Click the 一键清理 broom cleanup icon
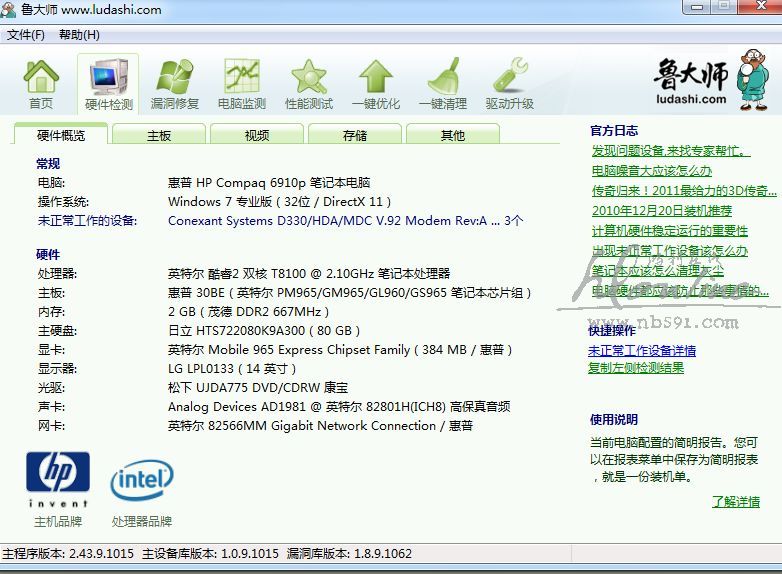 pyautogui.click(x=443, y=84)
